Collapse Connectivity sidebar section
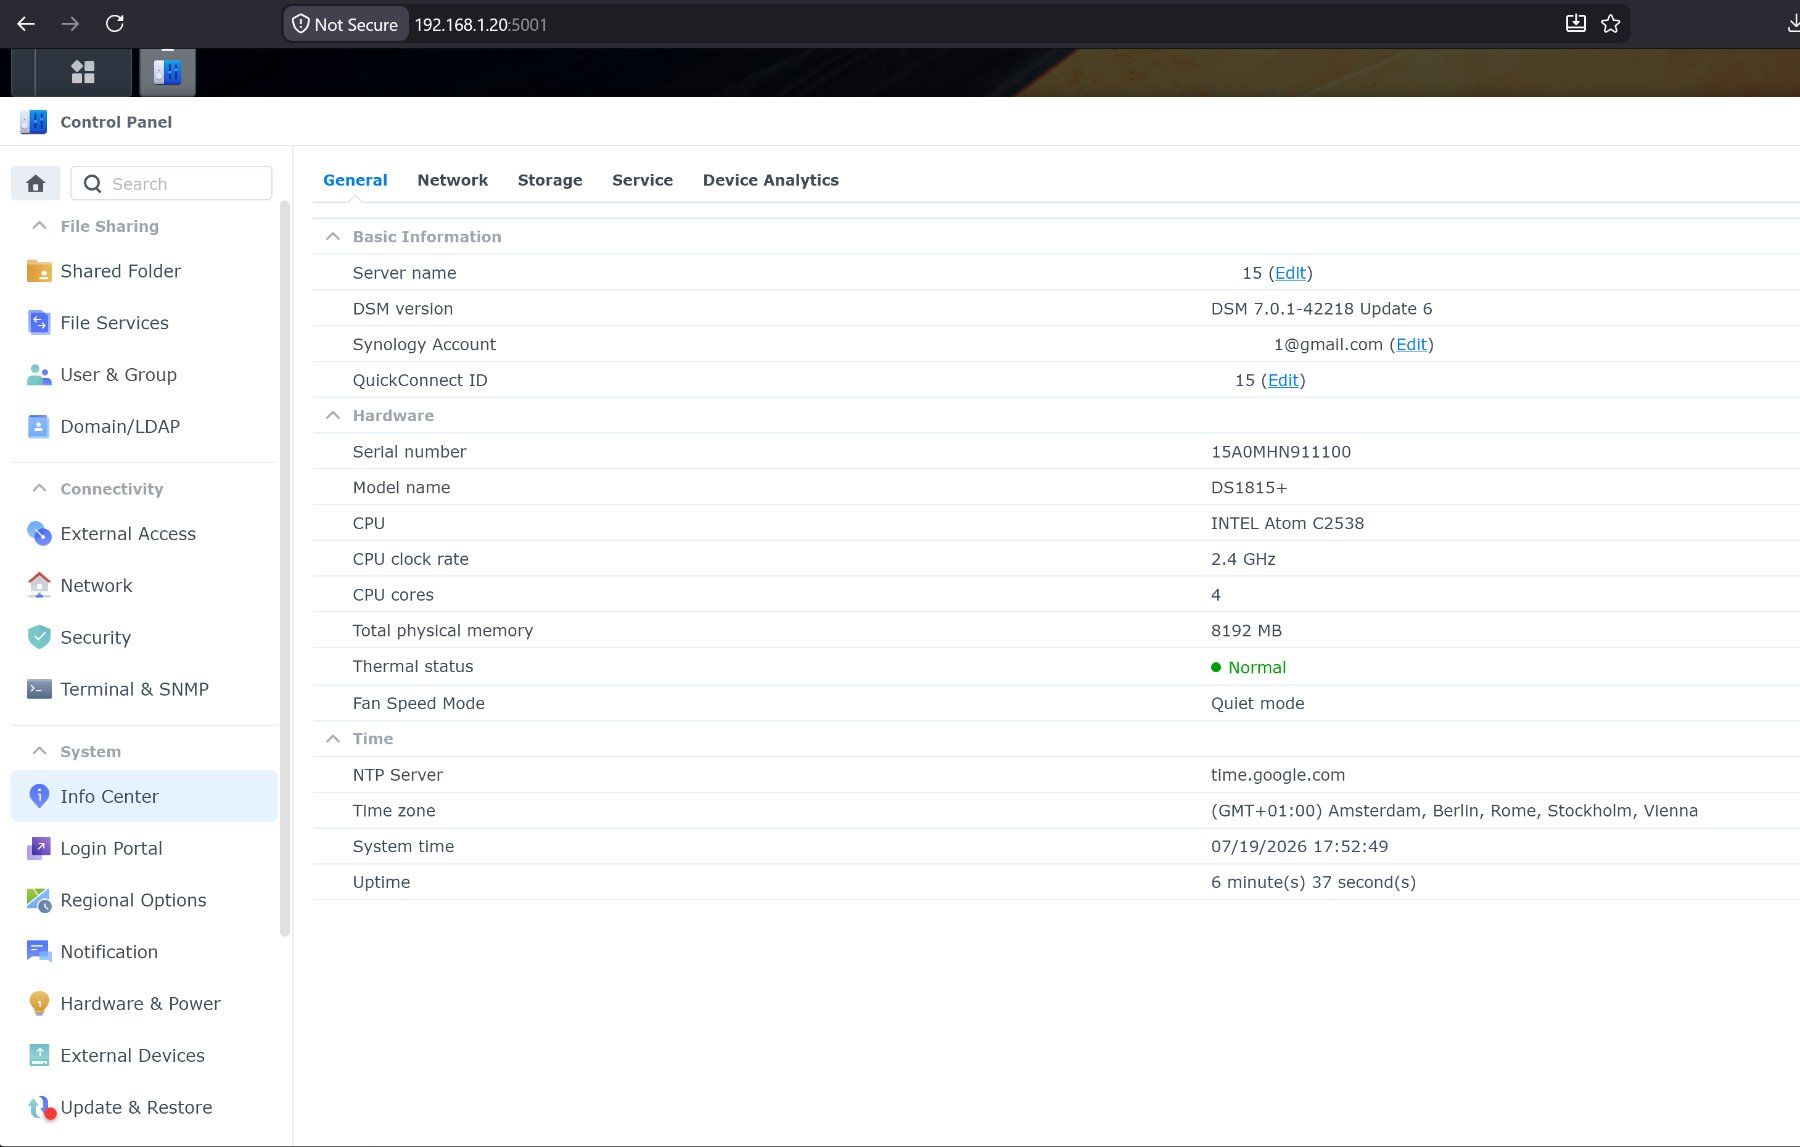Screen dimensions: 1800x1147 39,489
